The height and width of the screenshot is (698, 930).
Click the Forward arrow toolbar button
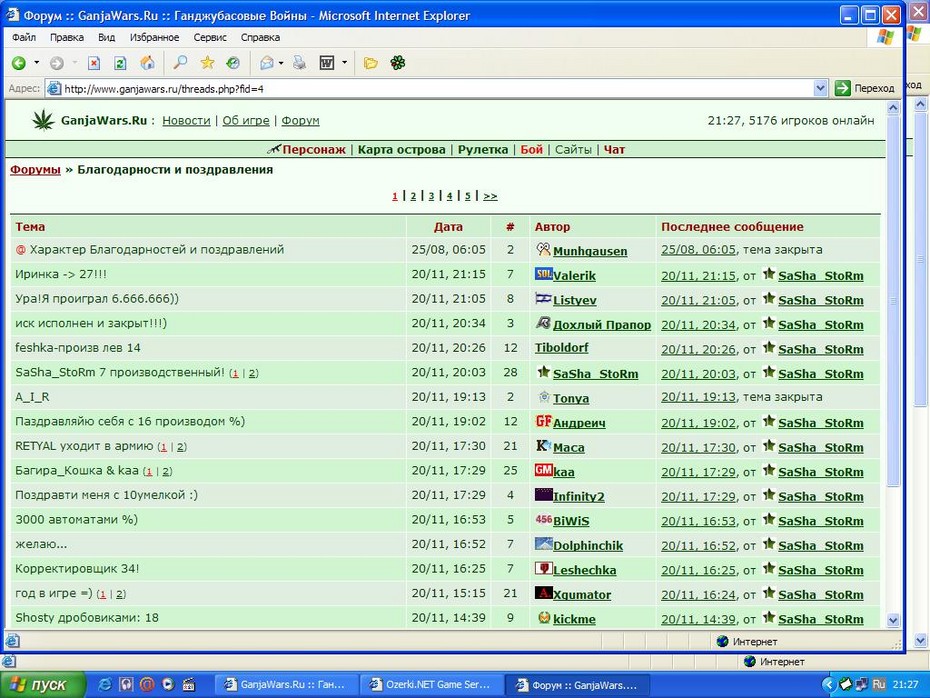57,63
